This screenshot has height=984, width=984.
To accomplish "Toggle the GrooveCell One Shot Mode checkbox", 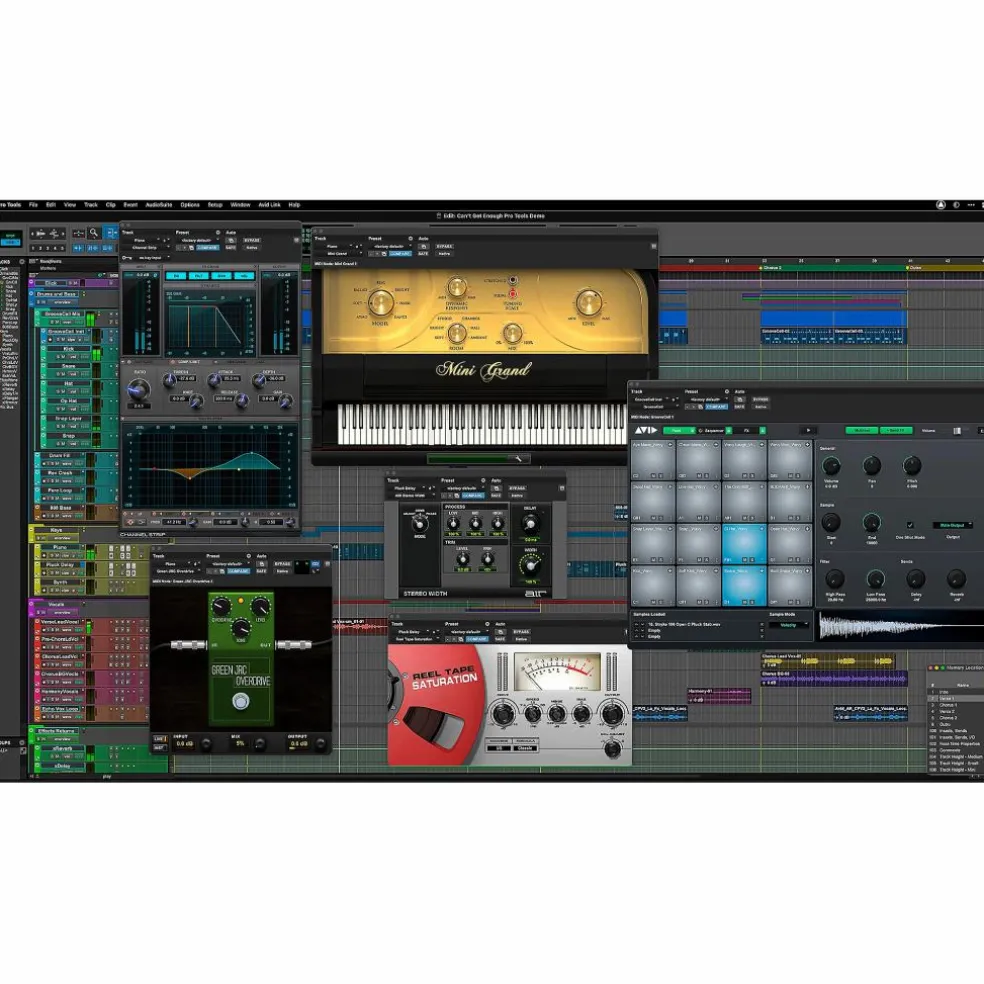I will 910,525.
